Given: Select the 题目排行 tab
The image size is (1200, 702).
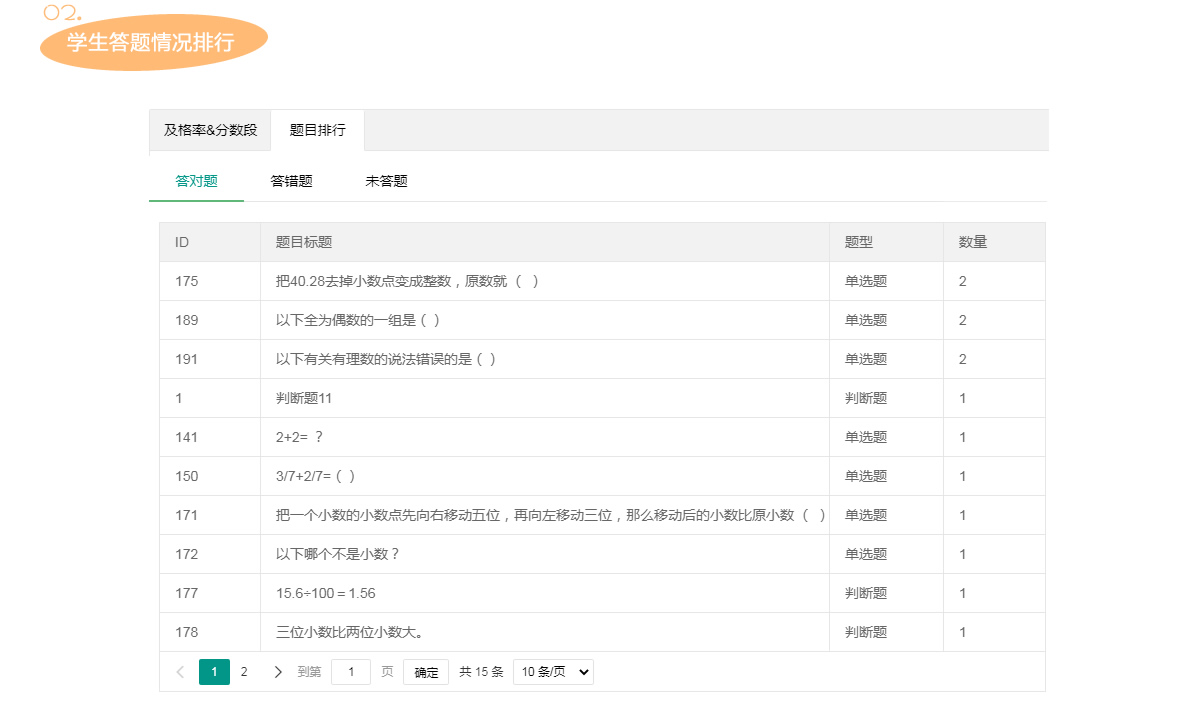Looking at the screenshot, I should [317, 130].
